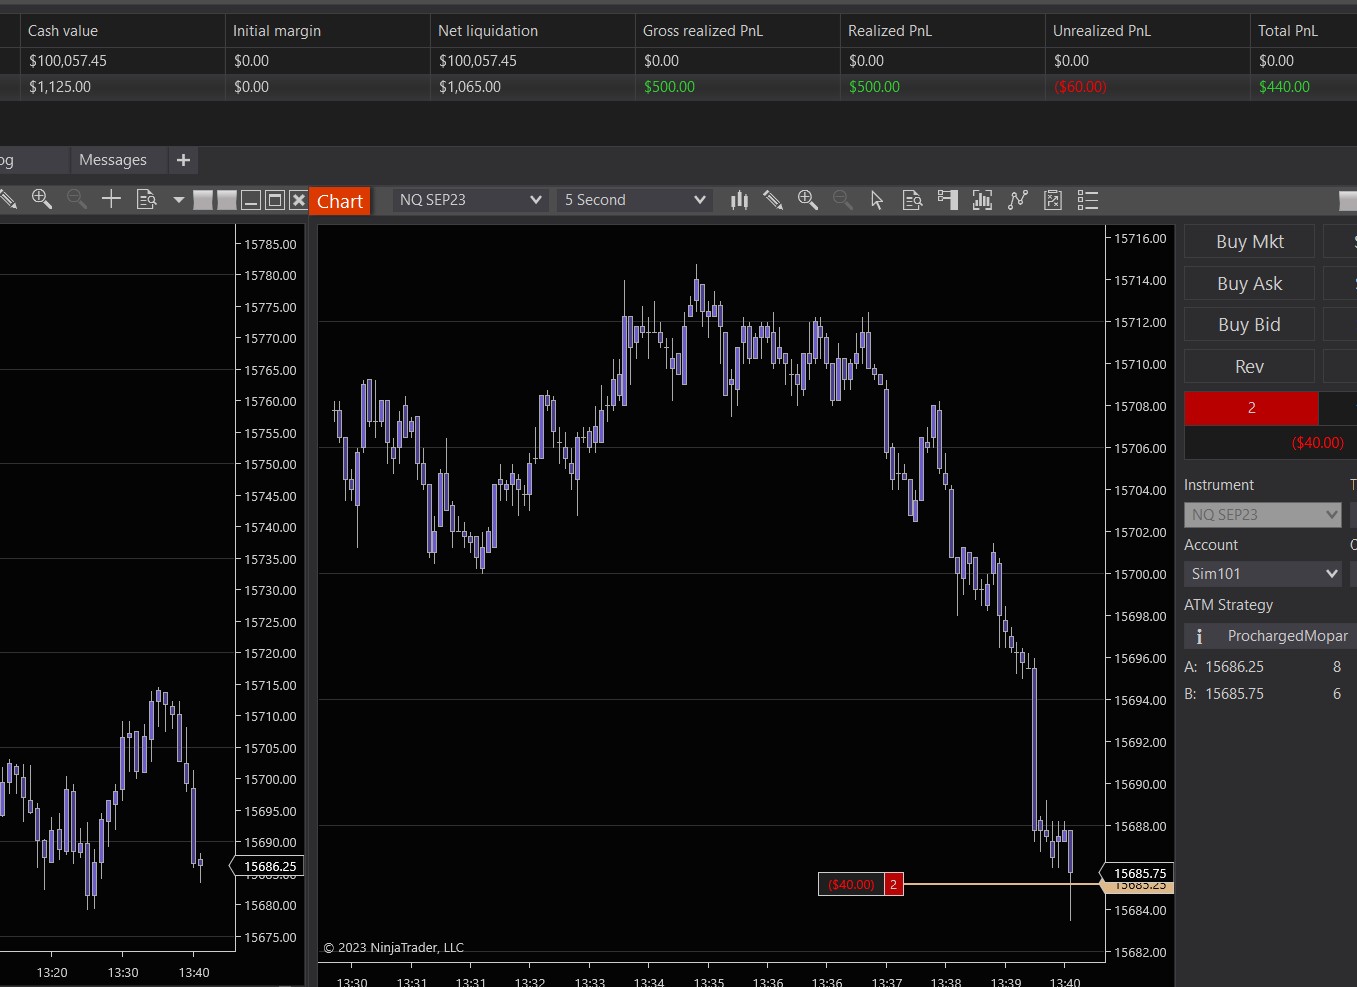Open the Strategies line-node icon
Screen dimensions: 1357x987
pyautogui.click(x=1018, y=200)
